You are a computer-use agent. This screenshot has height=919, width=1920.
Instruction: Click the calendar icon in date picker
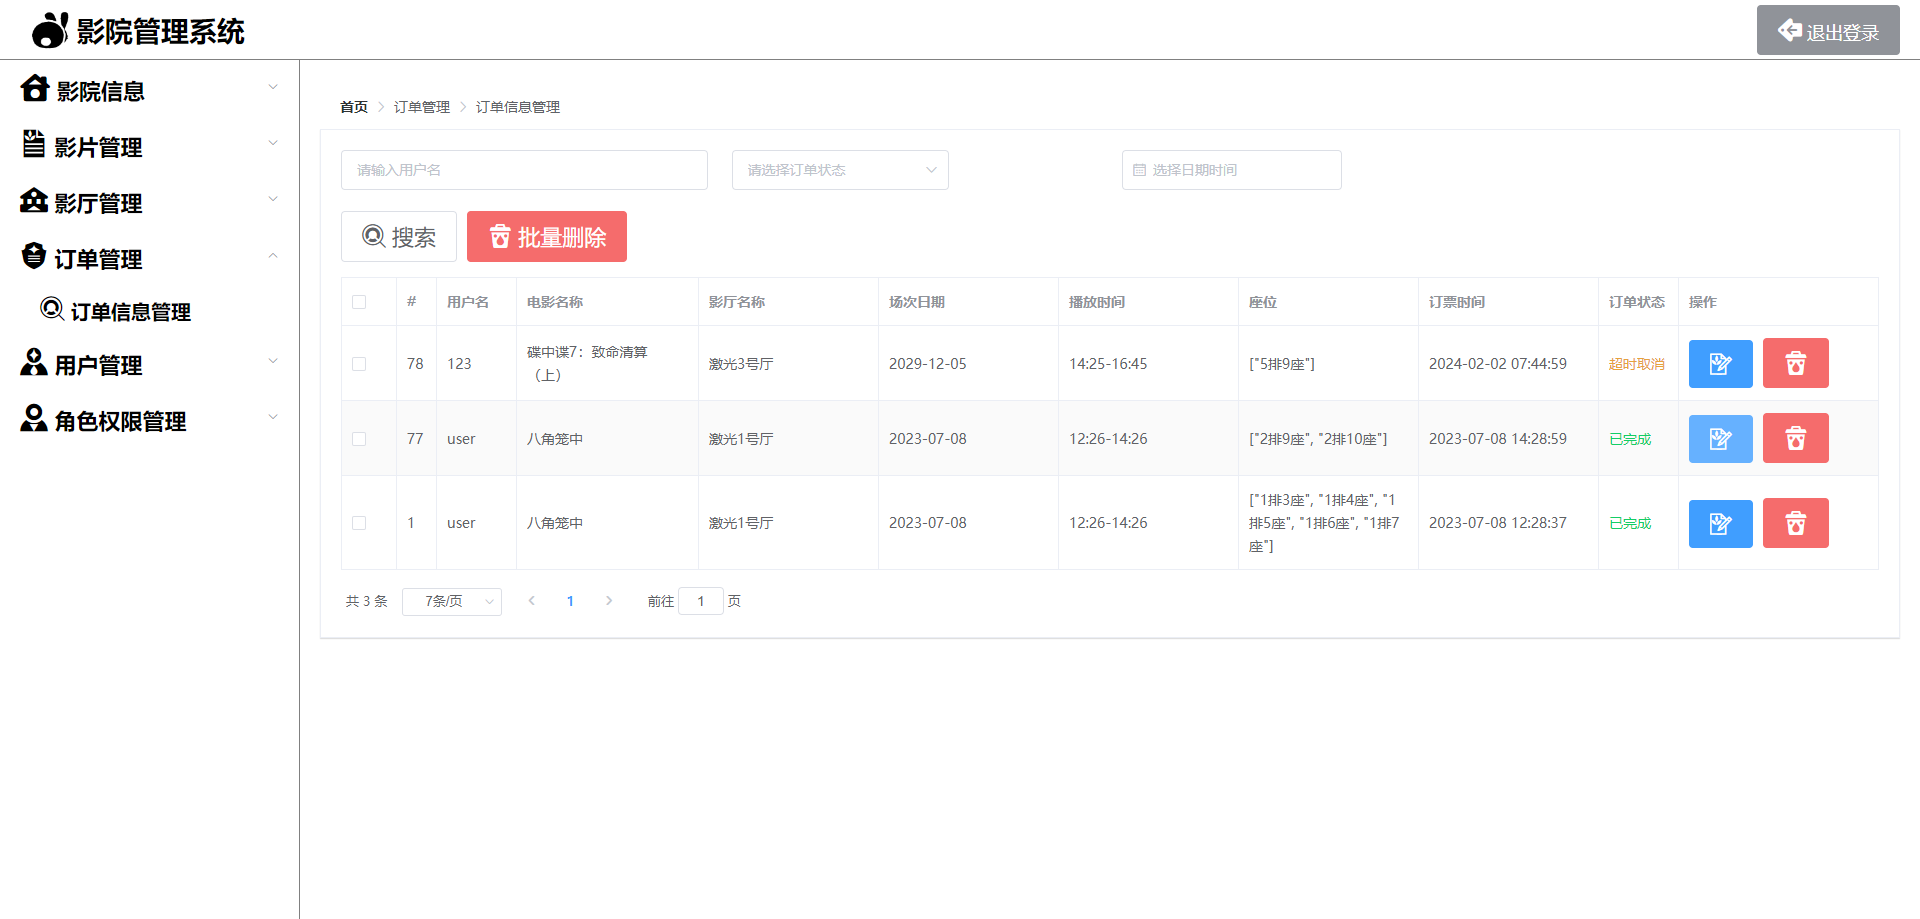(x=1139, y=171)
